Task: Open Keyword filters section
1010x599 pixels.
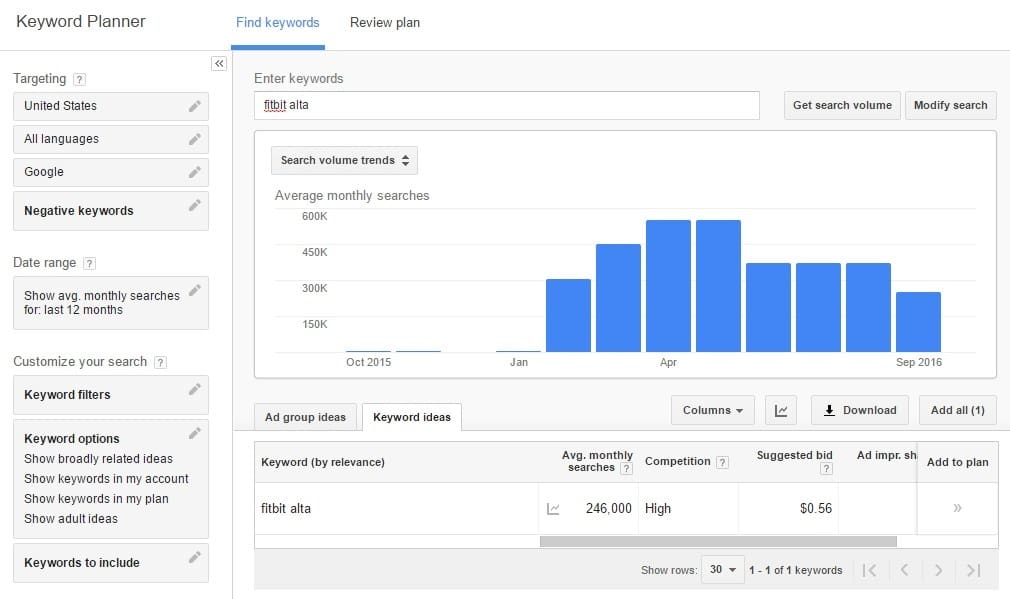Action: pos(111,395)
